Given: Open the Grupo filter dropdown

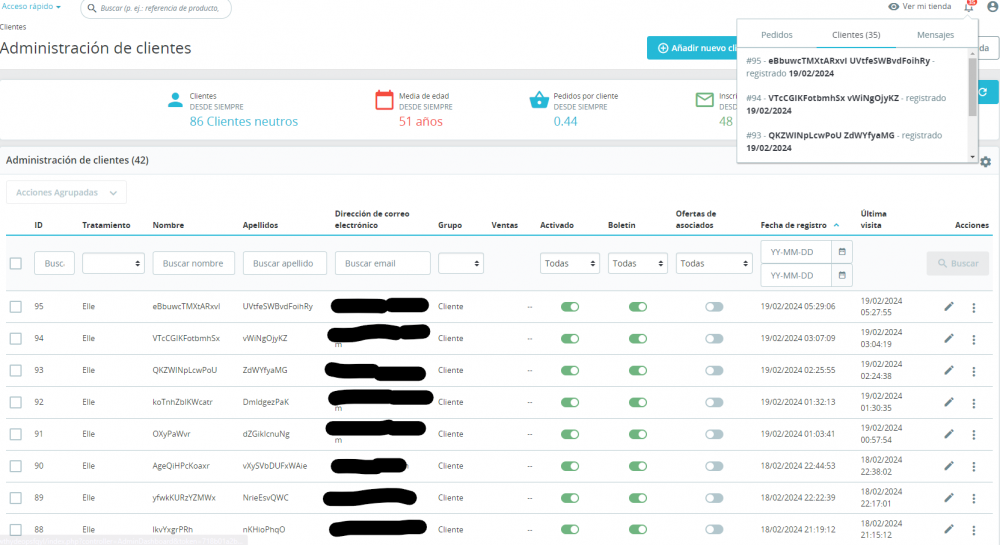Looking at the screenshot, I should point(460,263).
